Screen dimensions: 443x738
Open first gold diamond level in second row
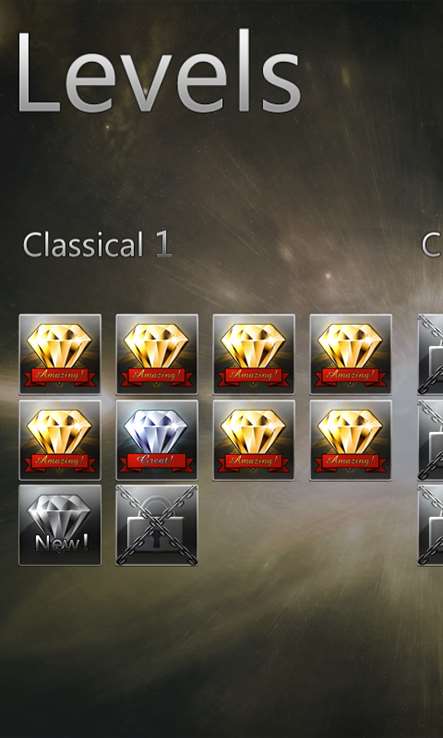(x=60, y=440)
